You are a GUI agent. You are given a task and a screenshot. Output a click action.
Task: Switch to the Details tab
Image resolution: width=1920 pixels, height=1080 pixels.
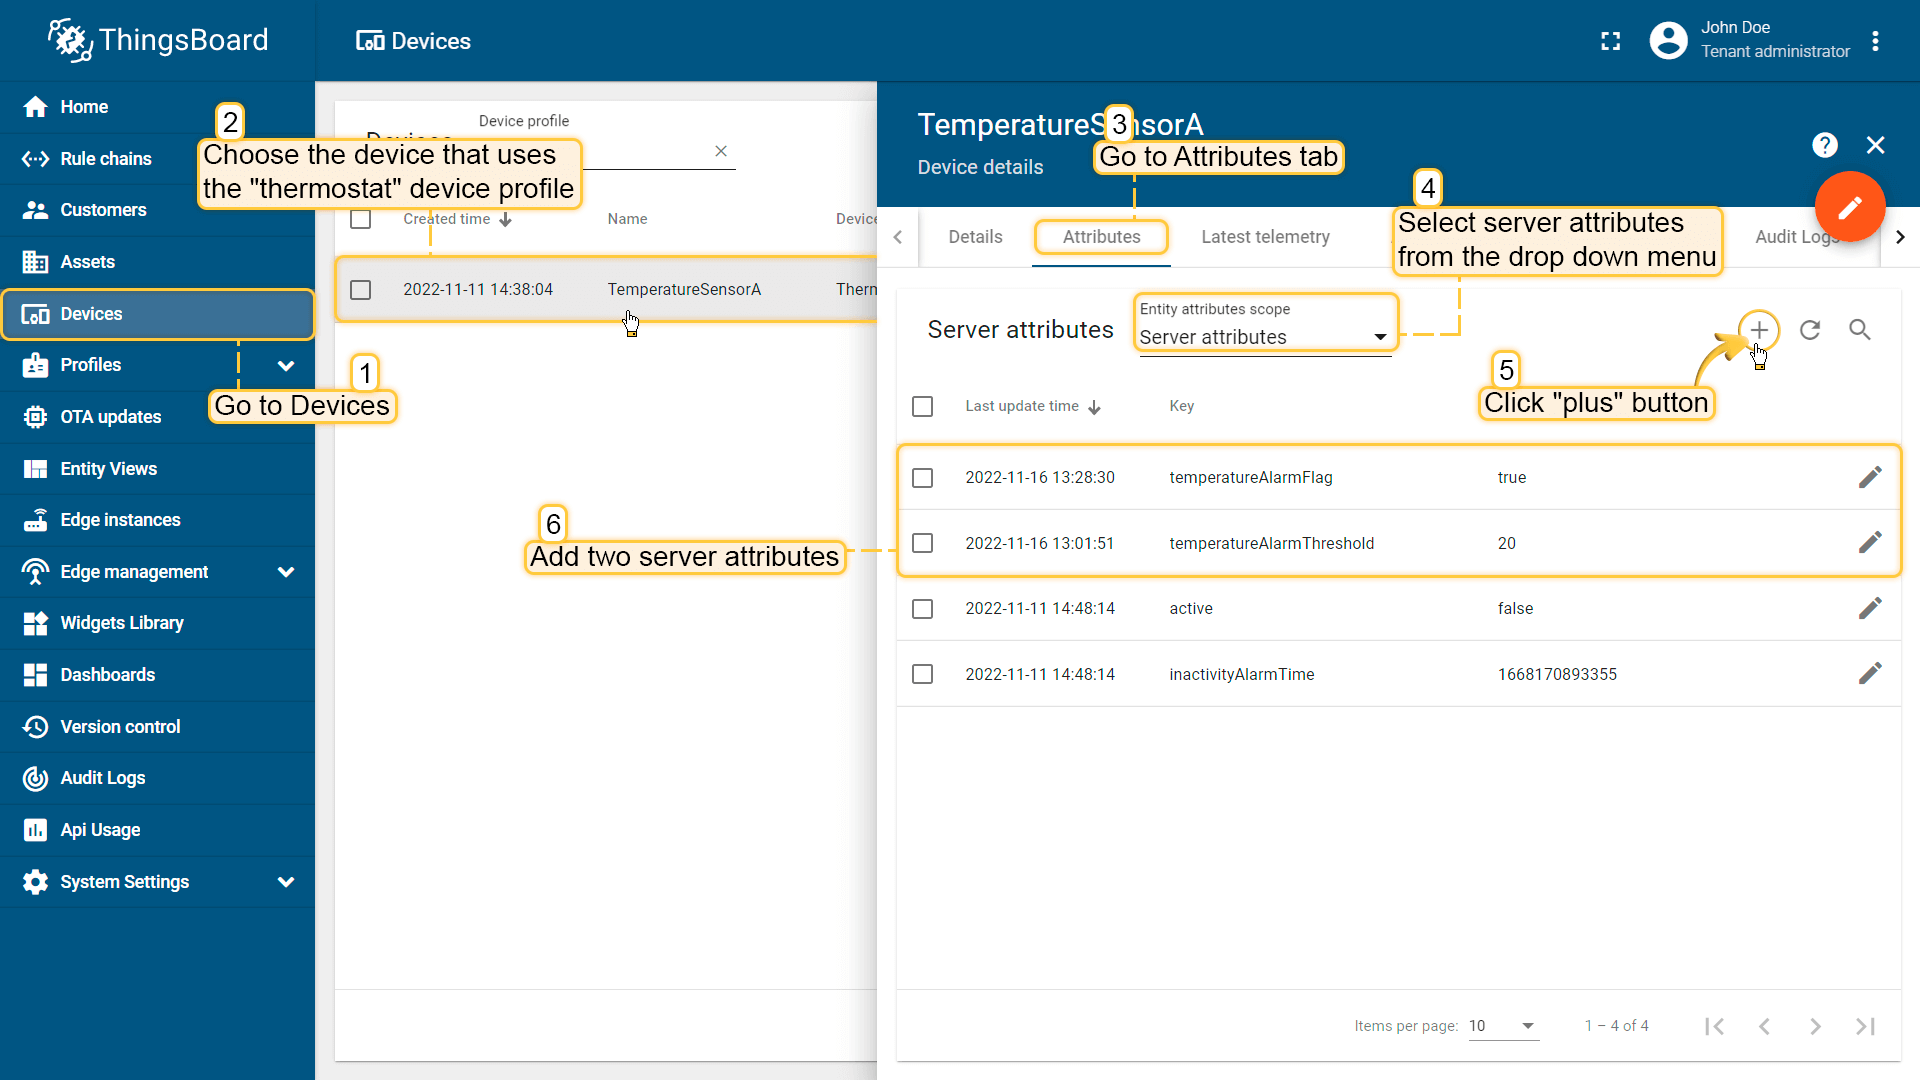[x=975, y=237]
